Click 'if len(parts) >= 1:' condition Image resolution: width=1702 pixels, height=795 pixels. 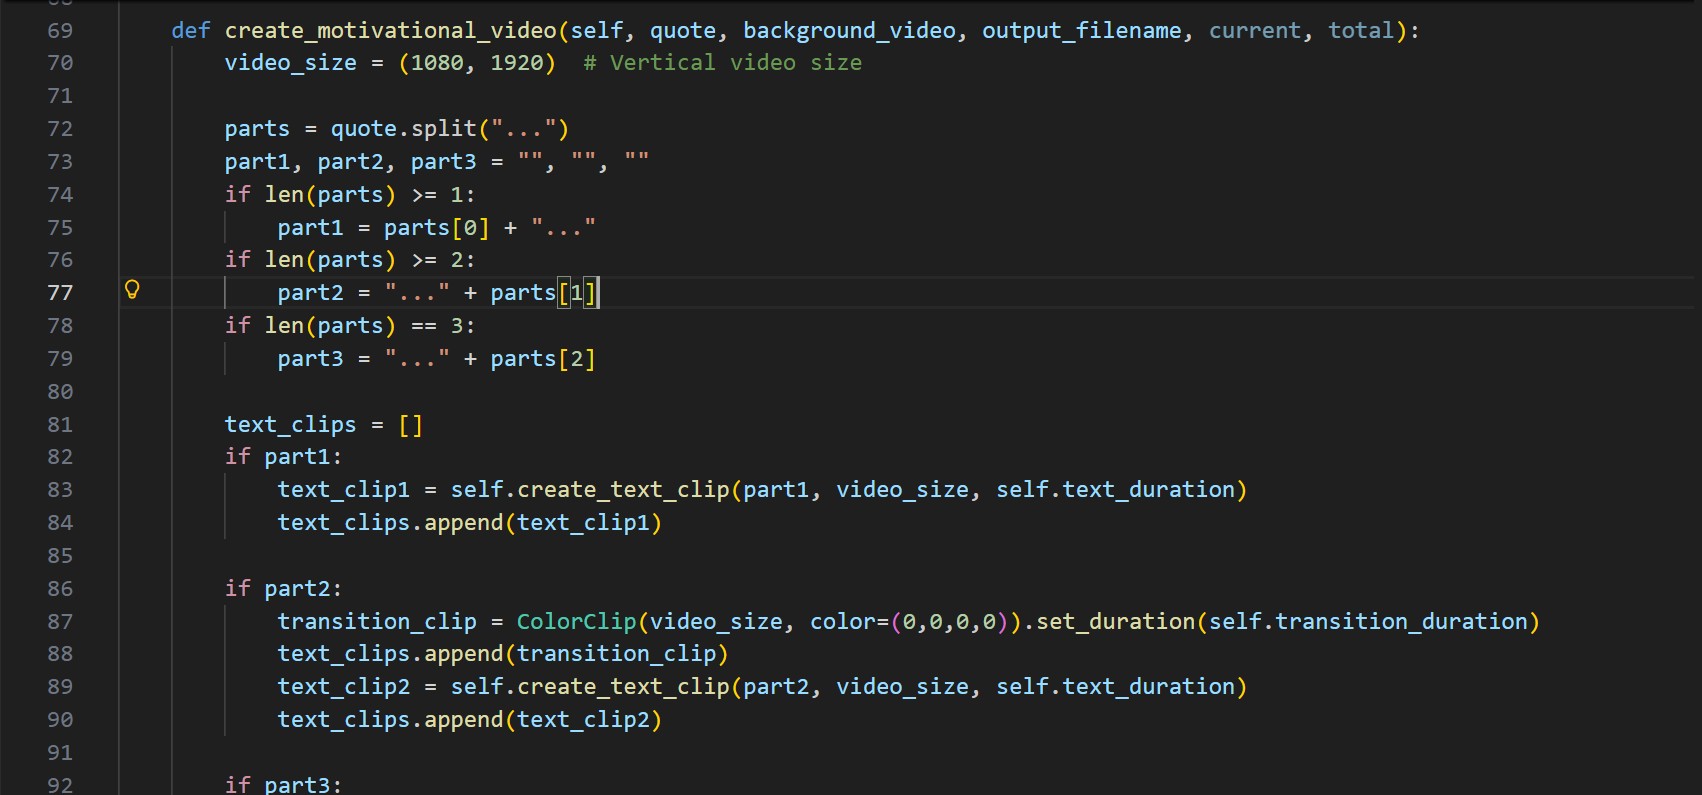[350, 195]
